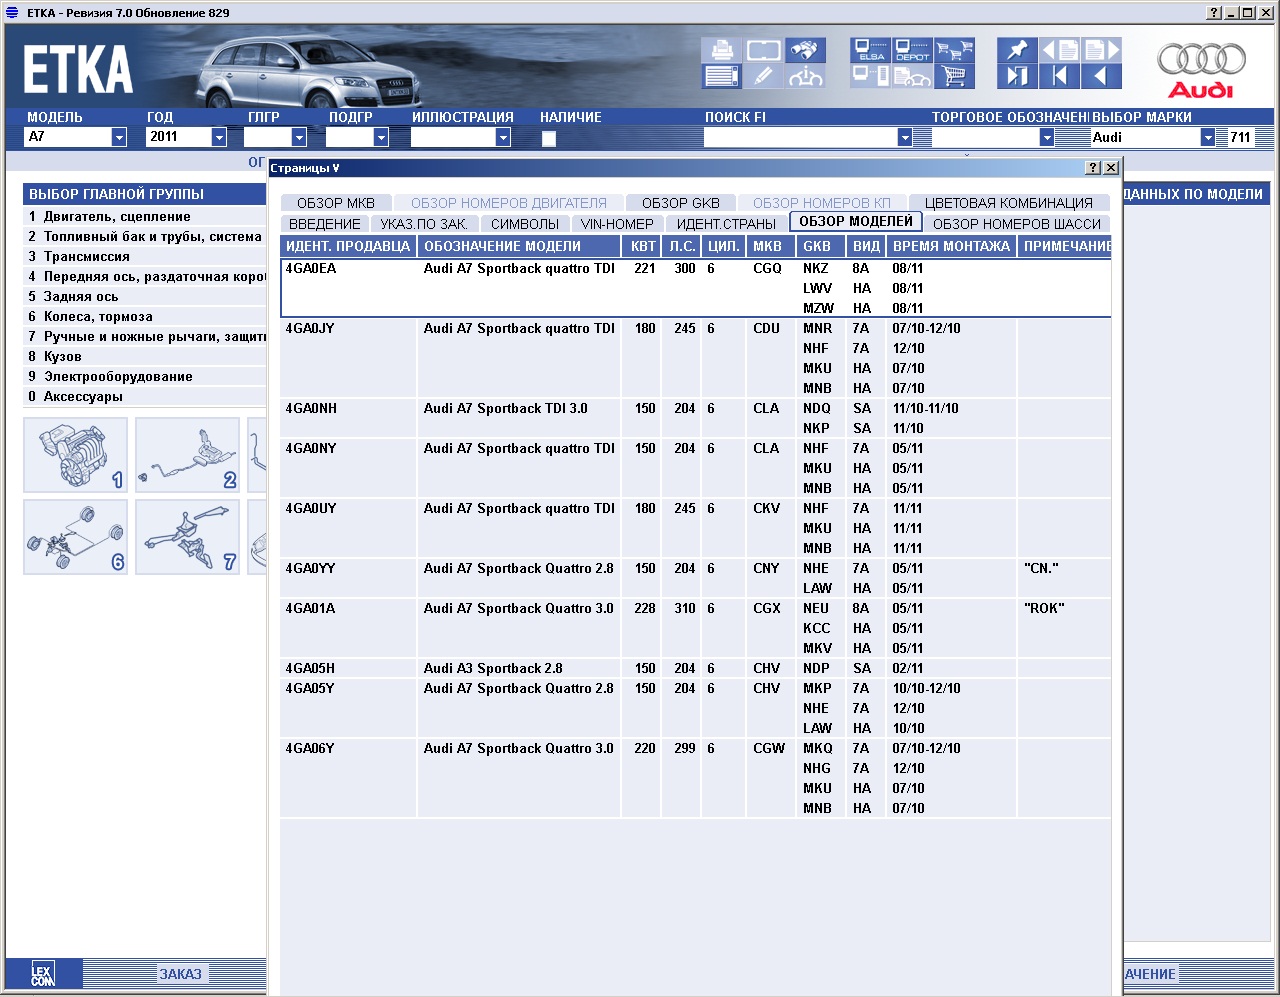Expand the МОДЕЛЬ dropdown
Image resolution: width=1280 pixels, height=997 pixels.
click(119, 138)
